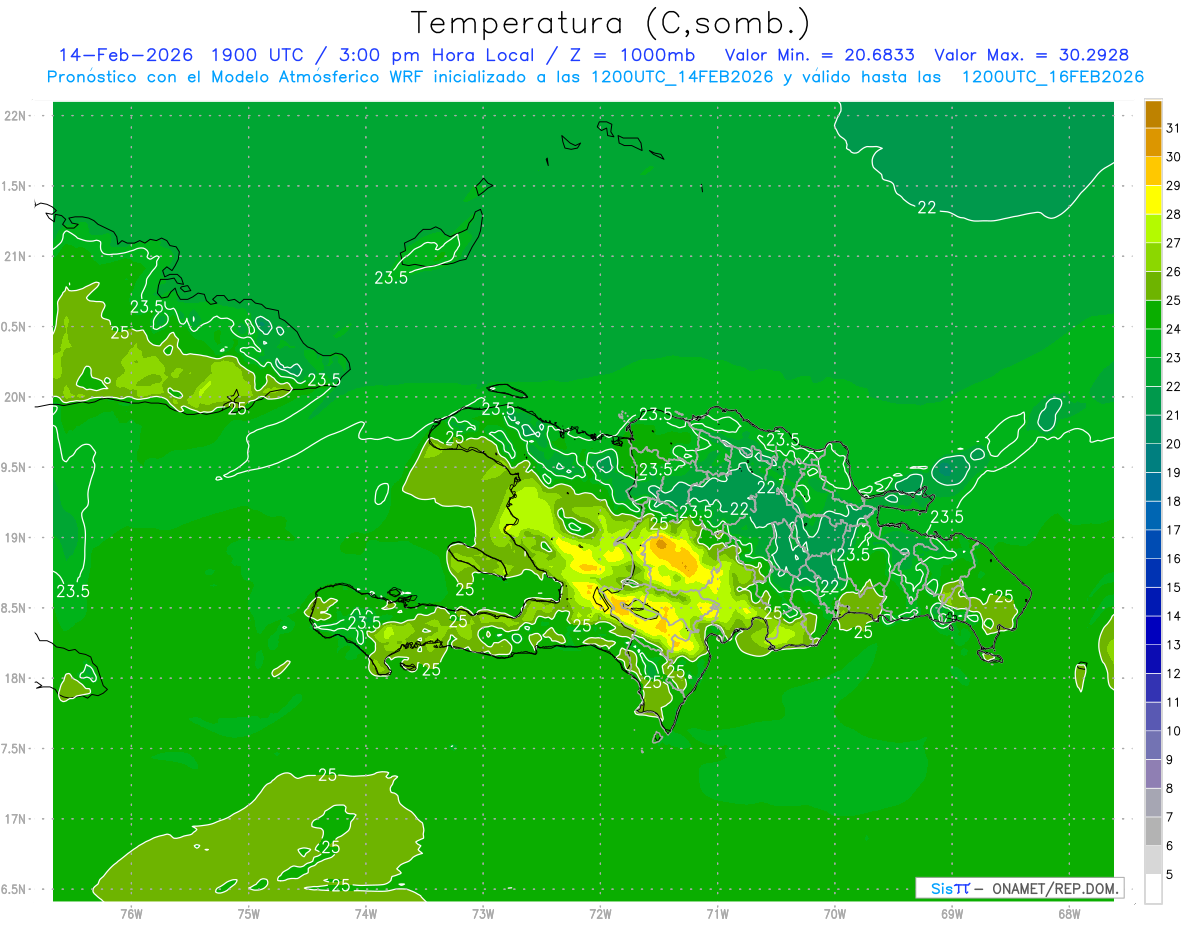Click the "71W" longitude axis label

coord(717,913)
